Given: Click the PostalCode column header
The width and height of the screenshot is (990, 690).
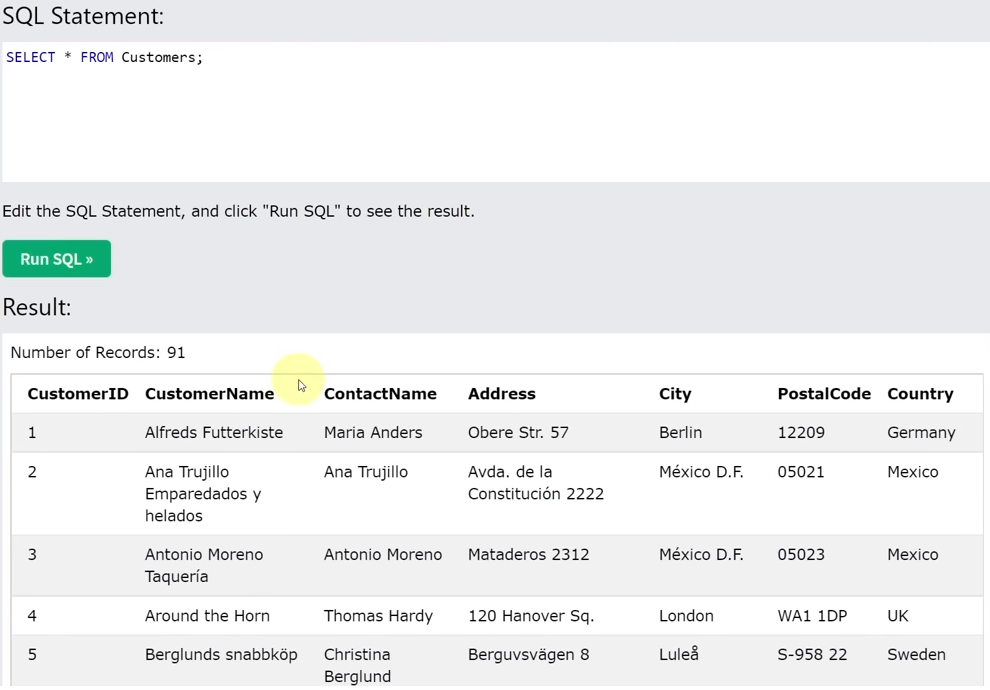Looking at the screenshot, I should point(824,394).
